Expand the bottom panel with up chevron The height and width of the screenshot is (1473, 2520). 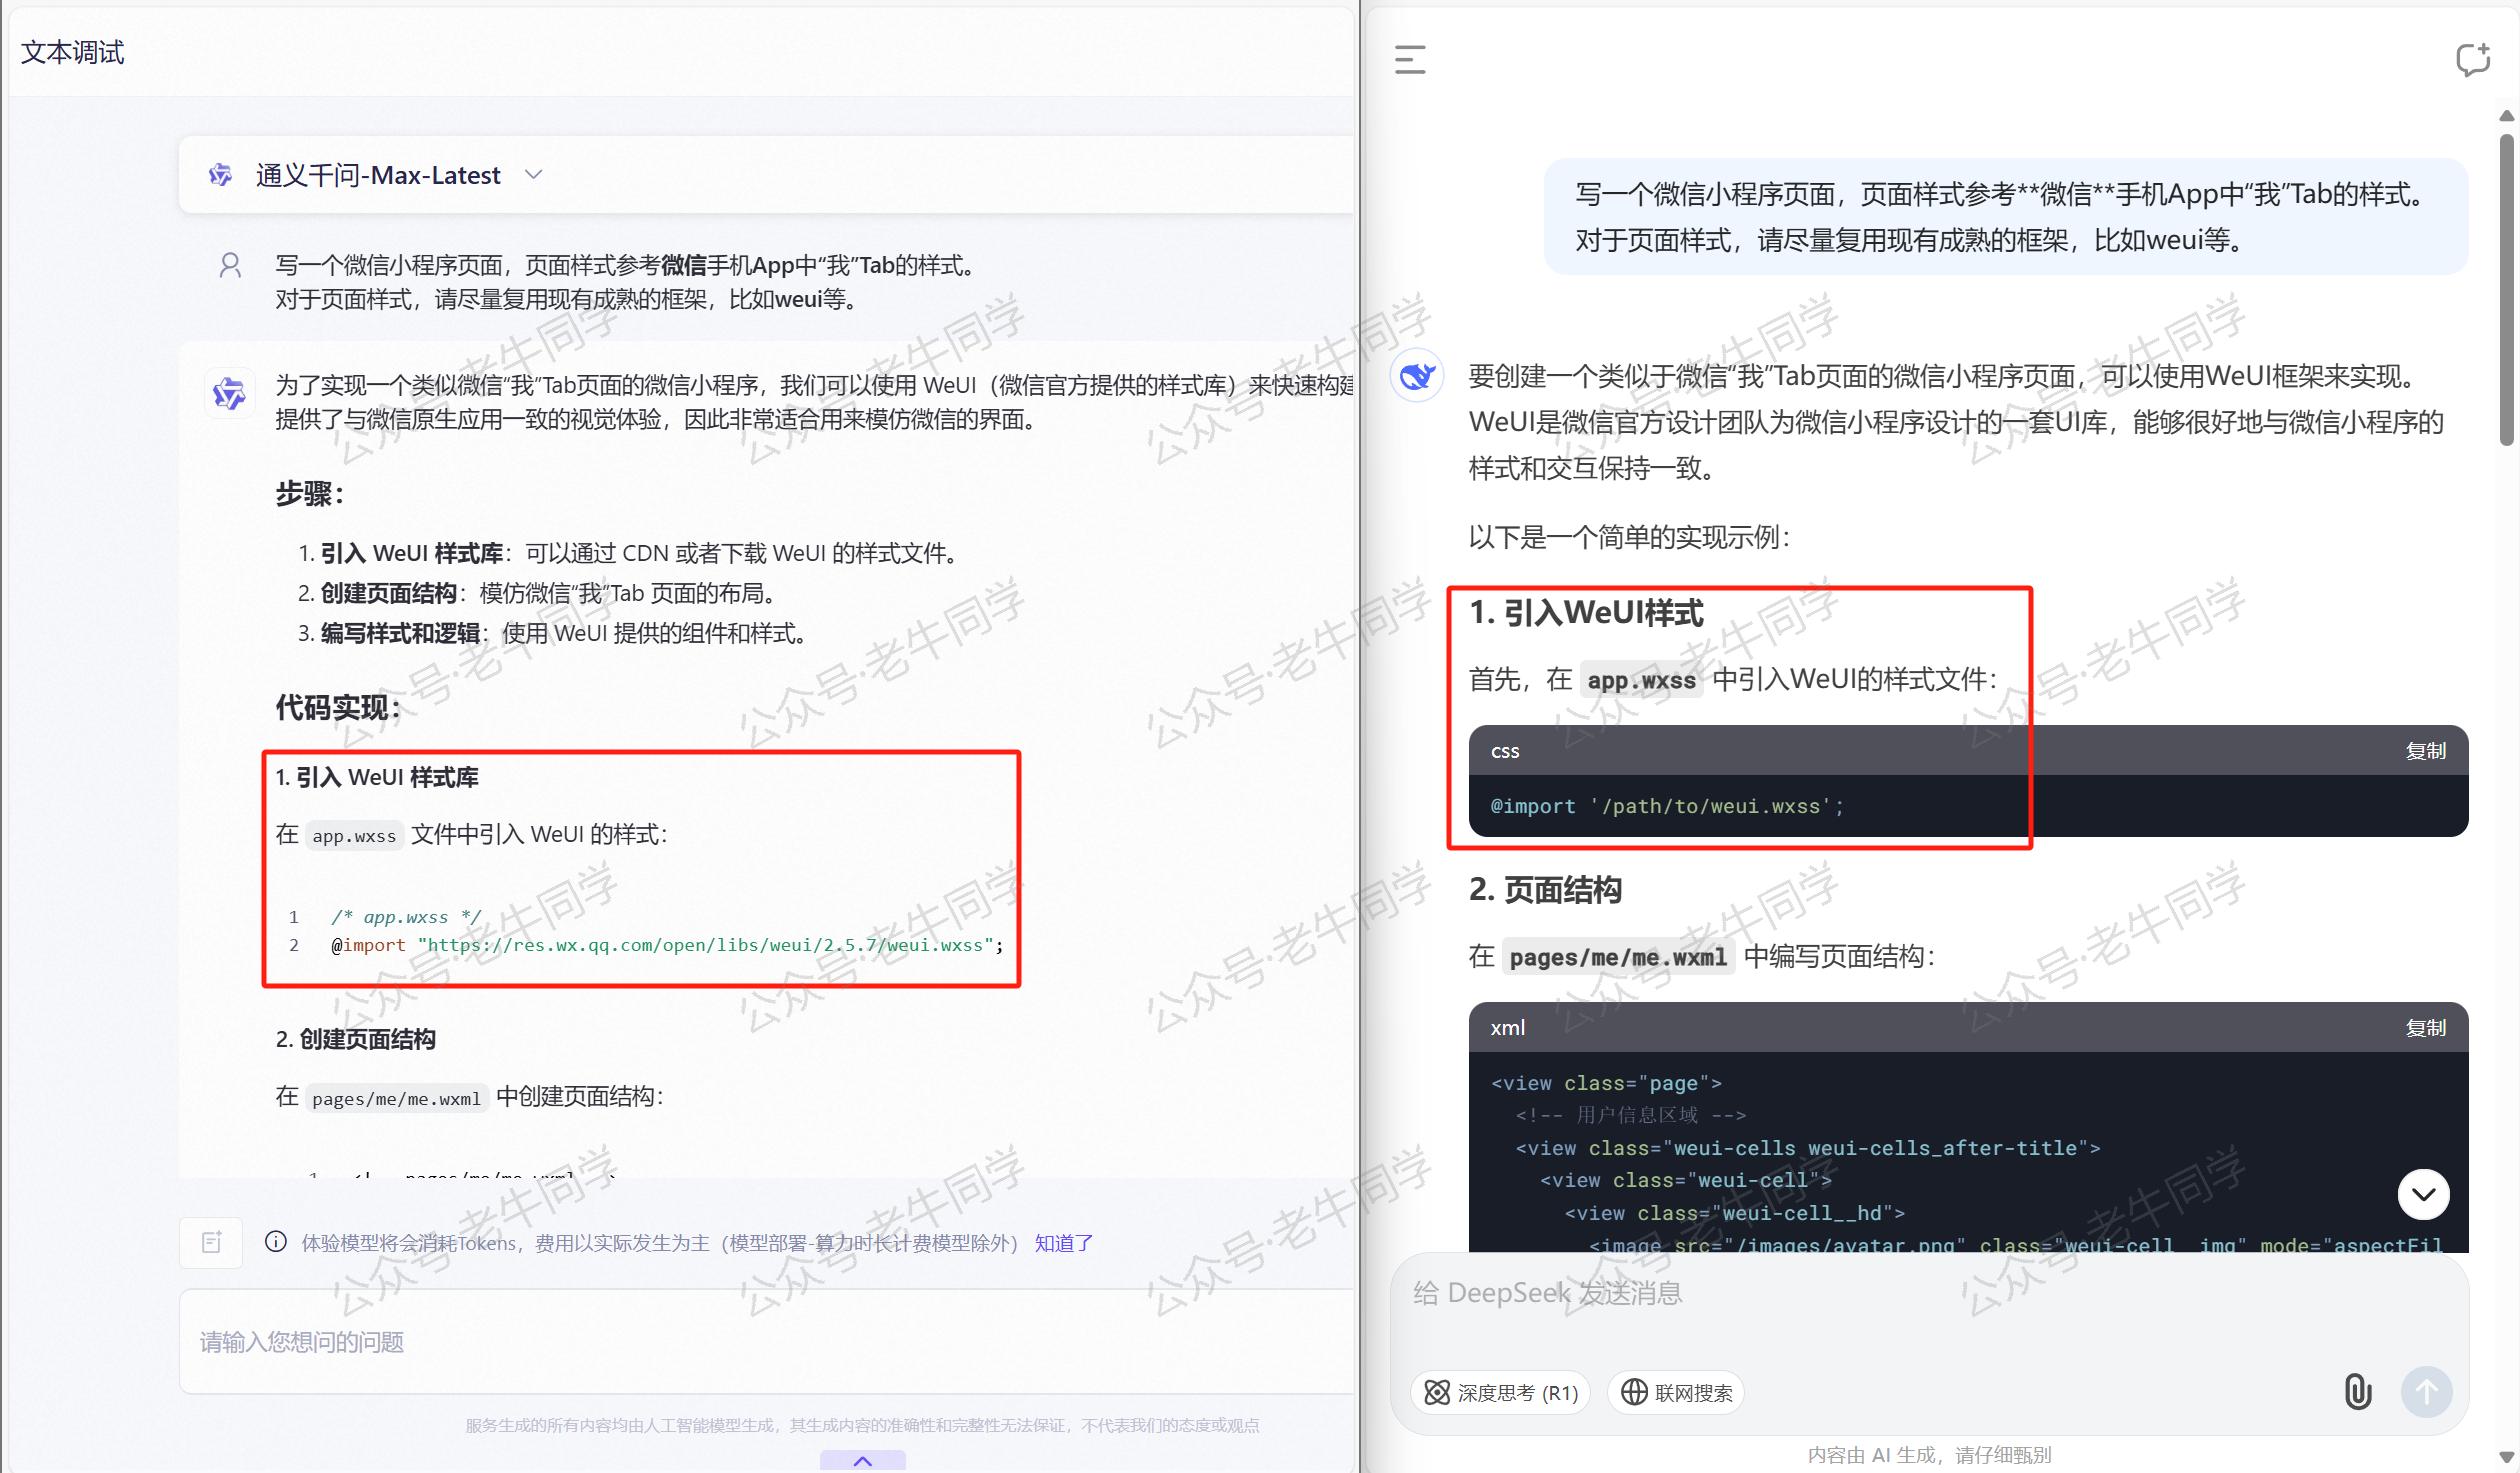click(863, 1461)
